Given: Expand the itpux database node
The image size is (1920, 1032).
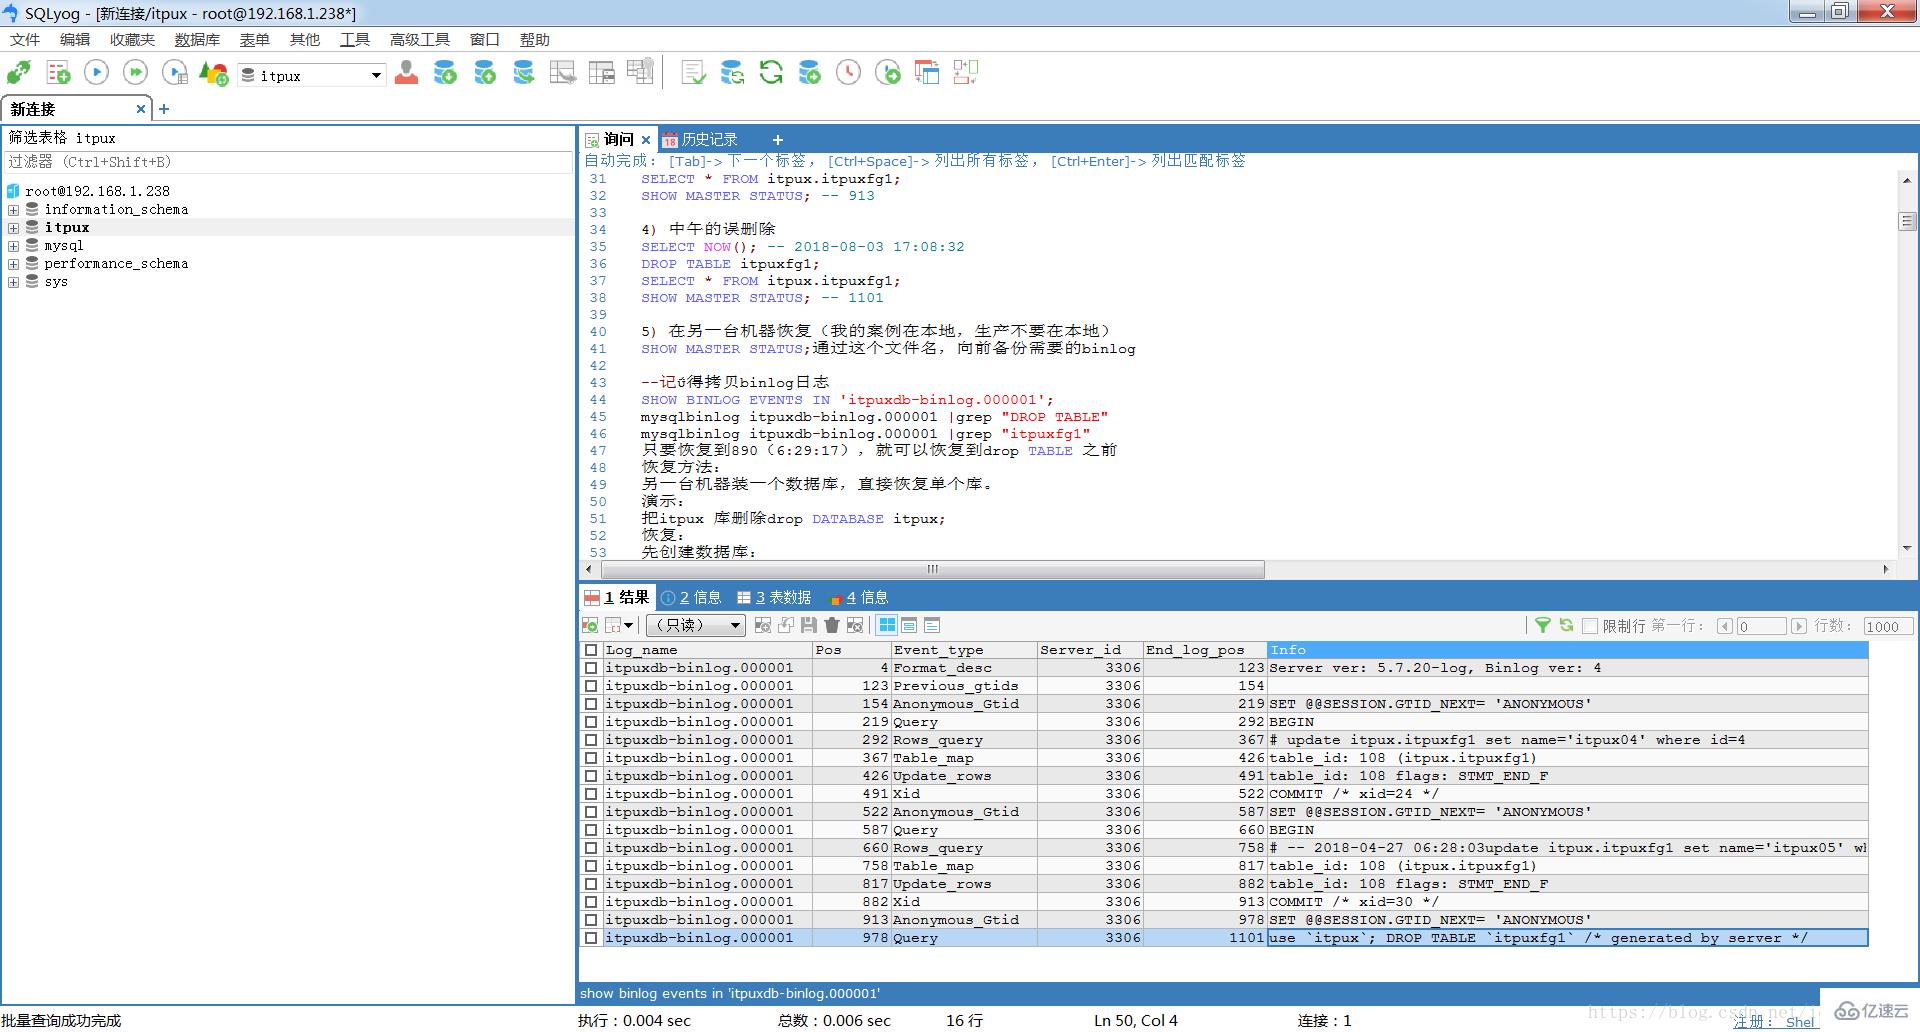Looking at the screenshot, I should pyautogui.click(x=13, y=228).
